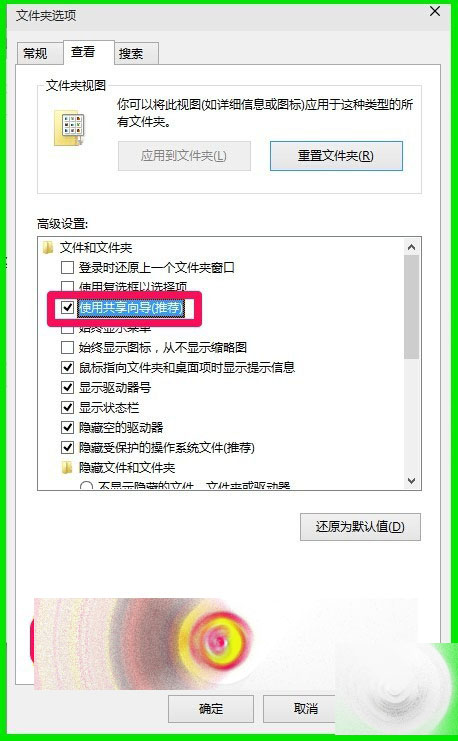This screenshot has height=741, width=458.
Task: Click the 隐藏文件和文件夹 folder icon
Action: 68,468
